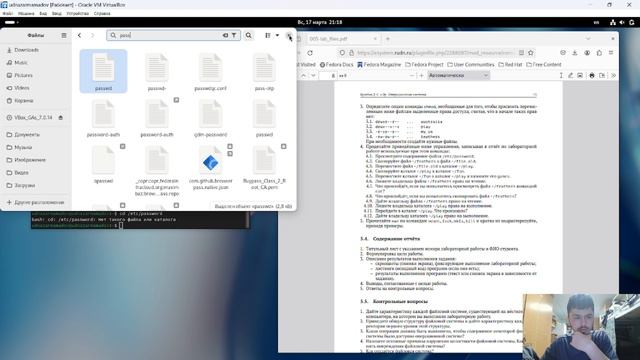This screenshot has width=640, height=360.
Task: Open VirtualBox Вид menu
Action: (43, 13)
